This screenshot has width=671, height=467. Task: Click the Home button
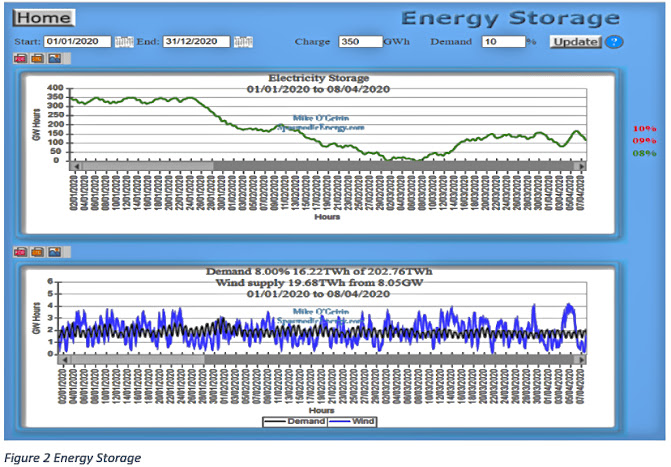(44, 18)
